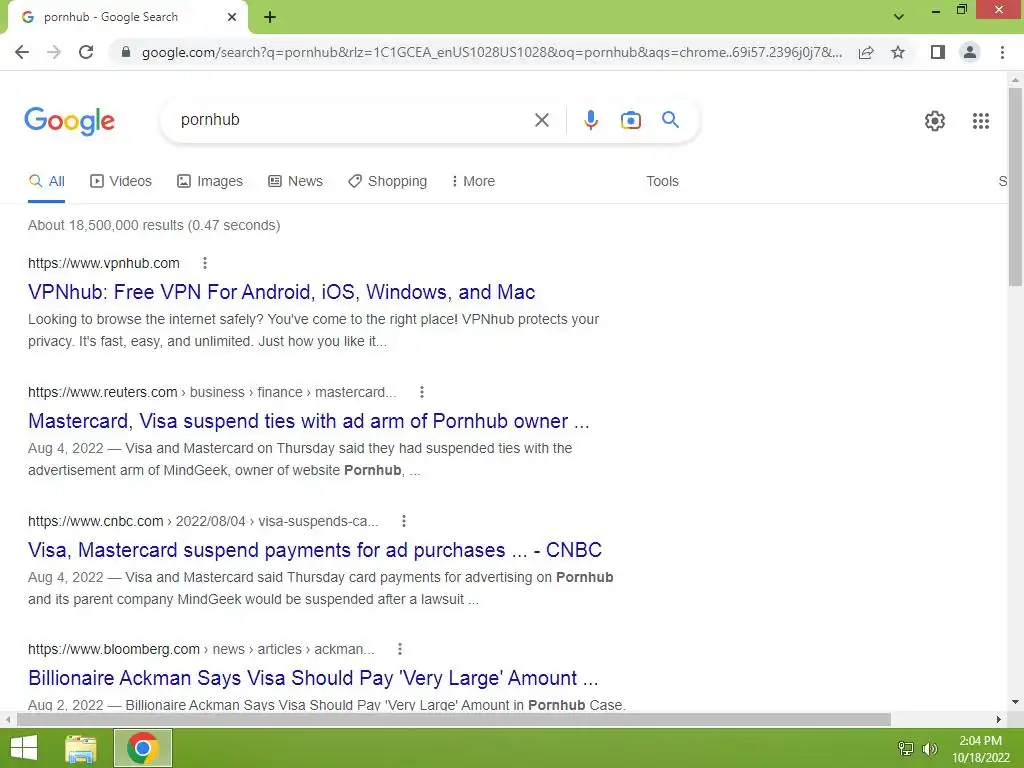The image size is (1024, 768).
Task: Switch to News results tab
Action: (295, 182)
